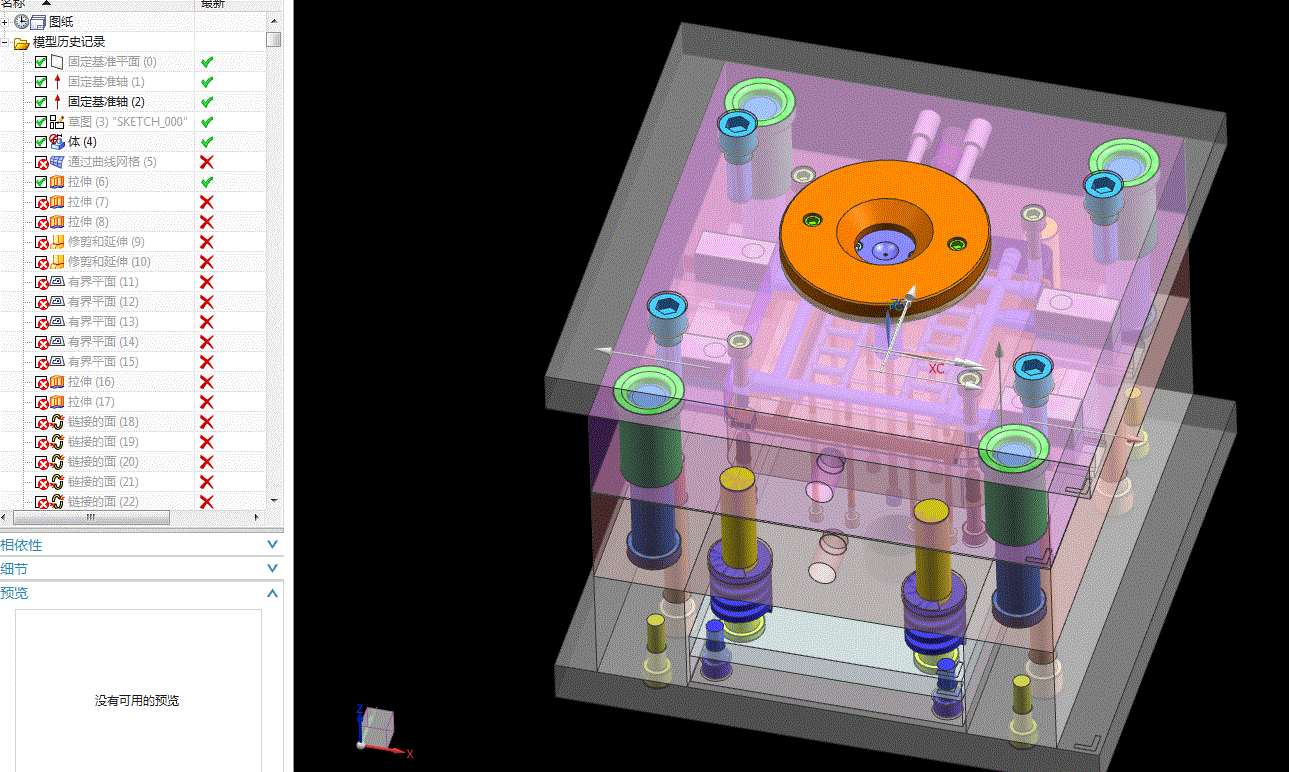1289x772 pixels.
Task: Toggle the 草图 (3) SKETCH_000 checkbox
Action: [x=41, y=122]
